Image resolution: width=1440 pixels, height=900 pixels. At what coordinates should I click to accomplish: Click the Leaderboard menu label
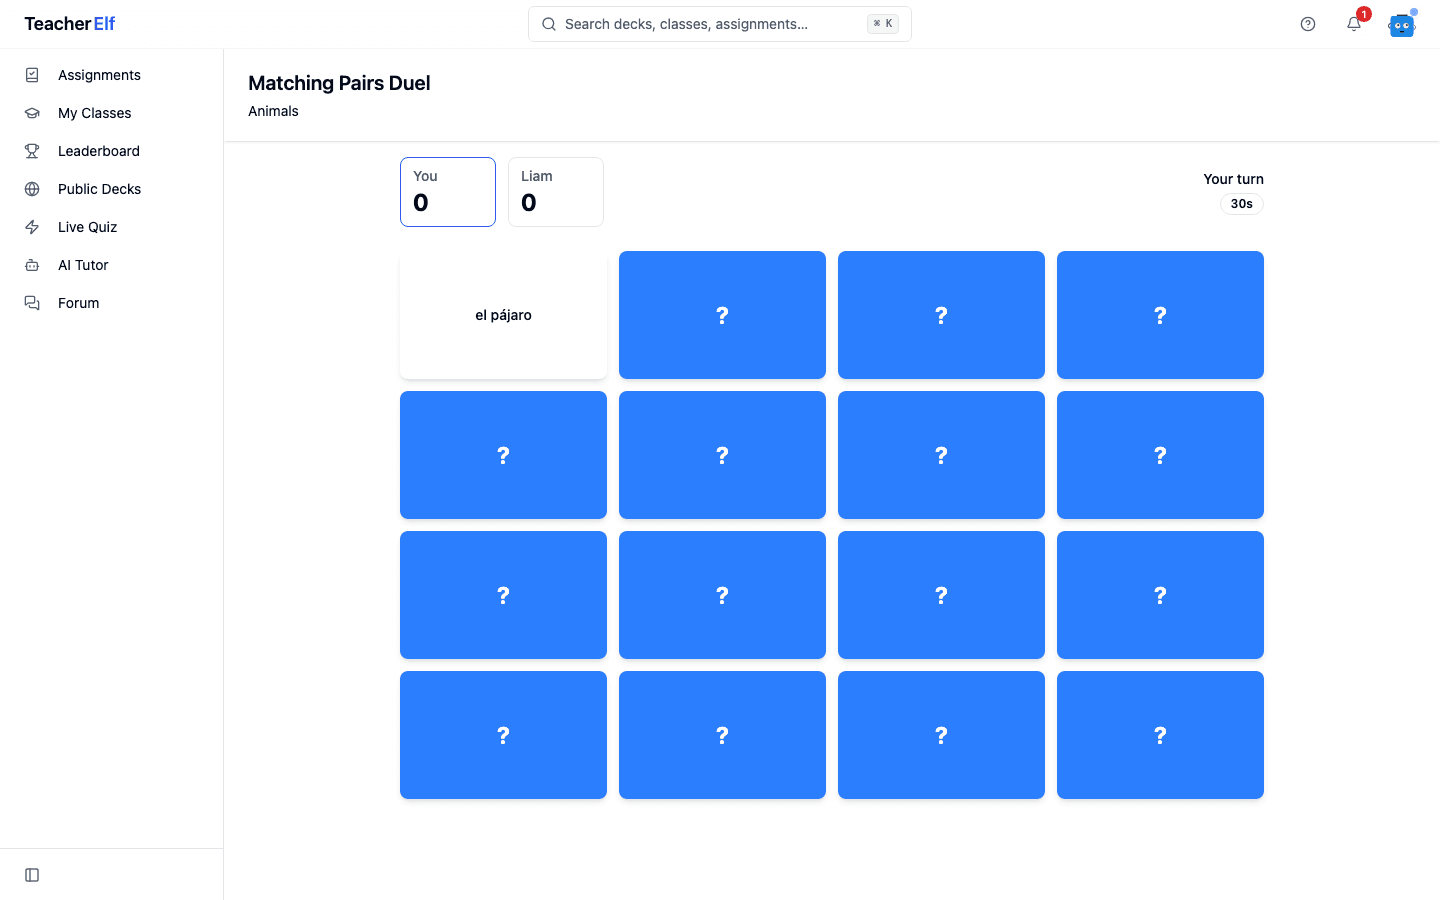(x=99, y=151)
